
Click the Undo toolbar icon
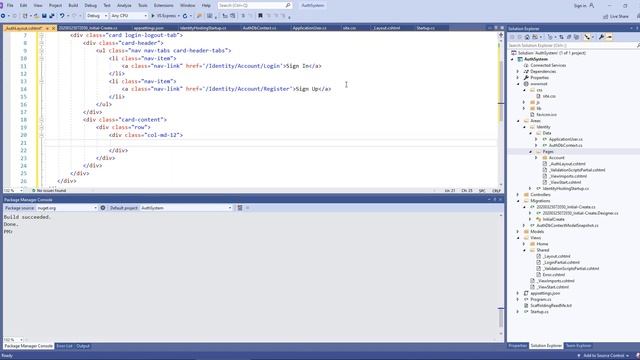(x=62, y=16)
